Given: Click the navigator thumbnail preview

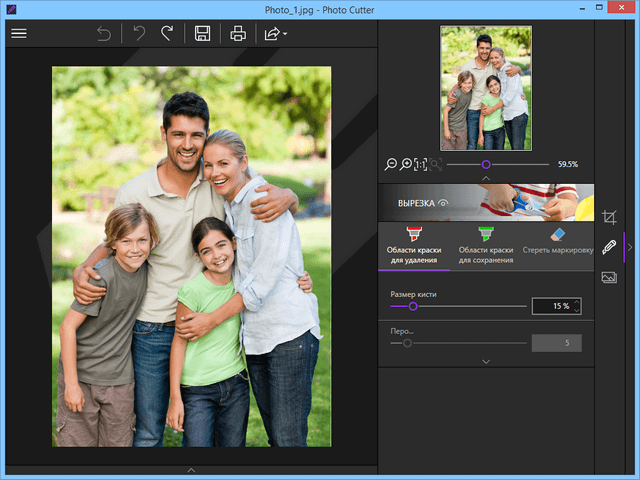Looking at the screenshot, I should pos(486,88).
